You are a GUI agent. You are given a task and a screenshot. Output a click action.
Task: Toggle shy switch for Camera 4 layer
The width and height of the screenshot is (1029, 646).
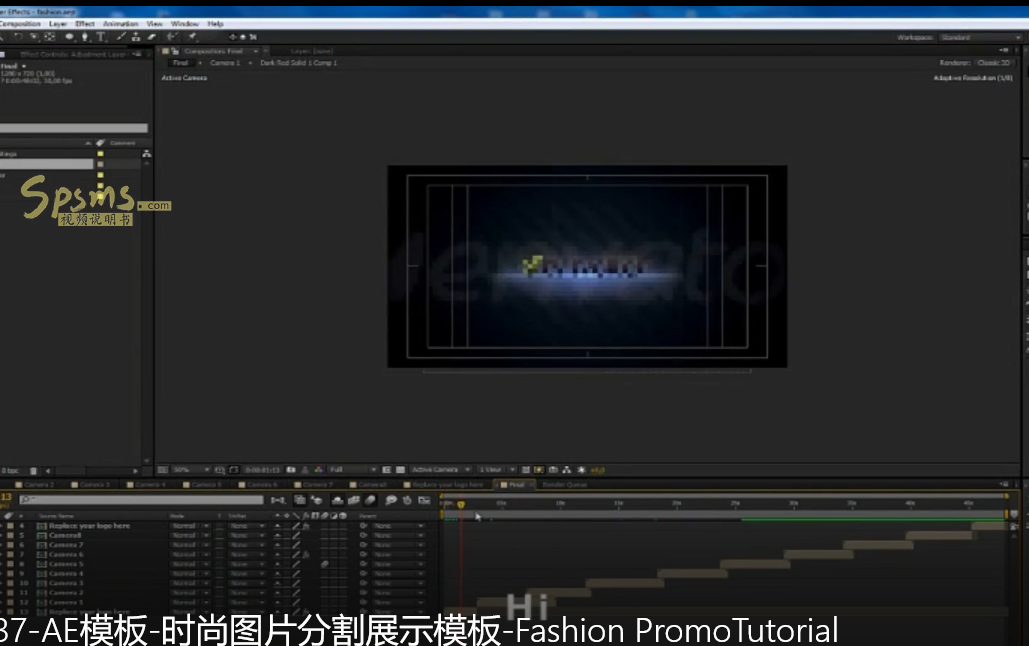coord(277,573)
